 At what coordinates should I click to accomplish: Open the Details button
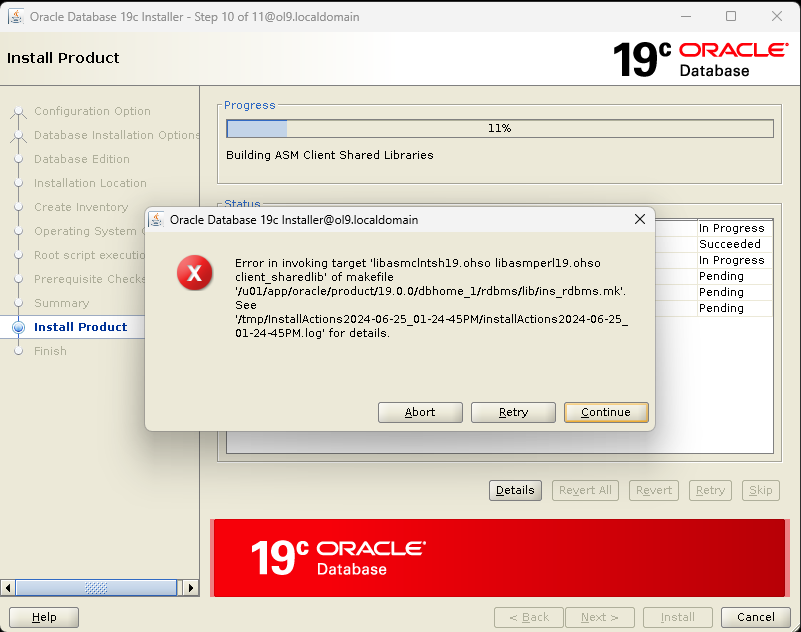pos(515,490)
